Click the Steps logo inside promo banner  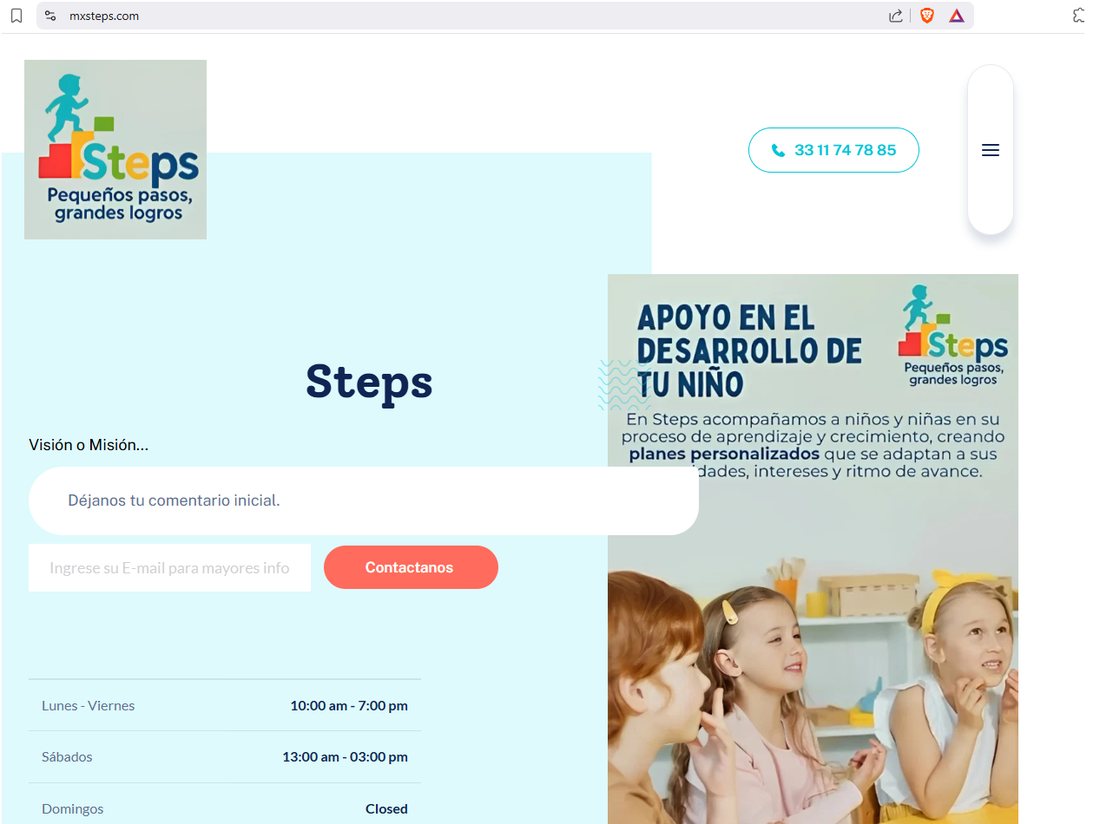click(x=953, y=335)
